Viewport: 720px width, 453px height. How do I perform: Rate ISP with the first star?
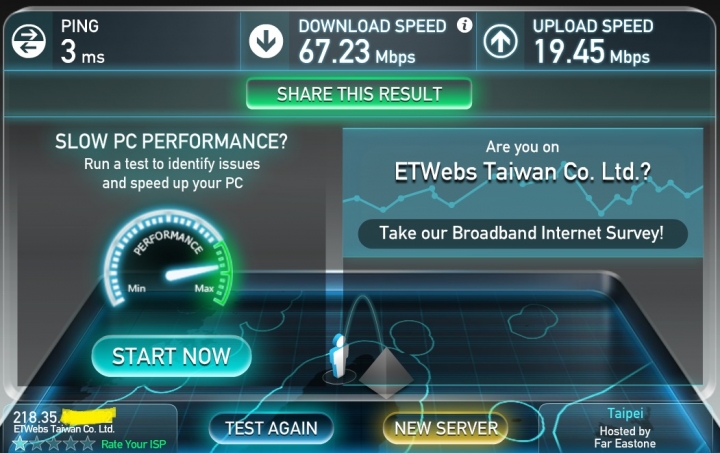tap(20, 444)
